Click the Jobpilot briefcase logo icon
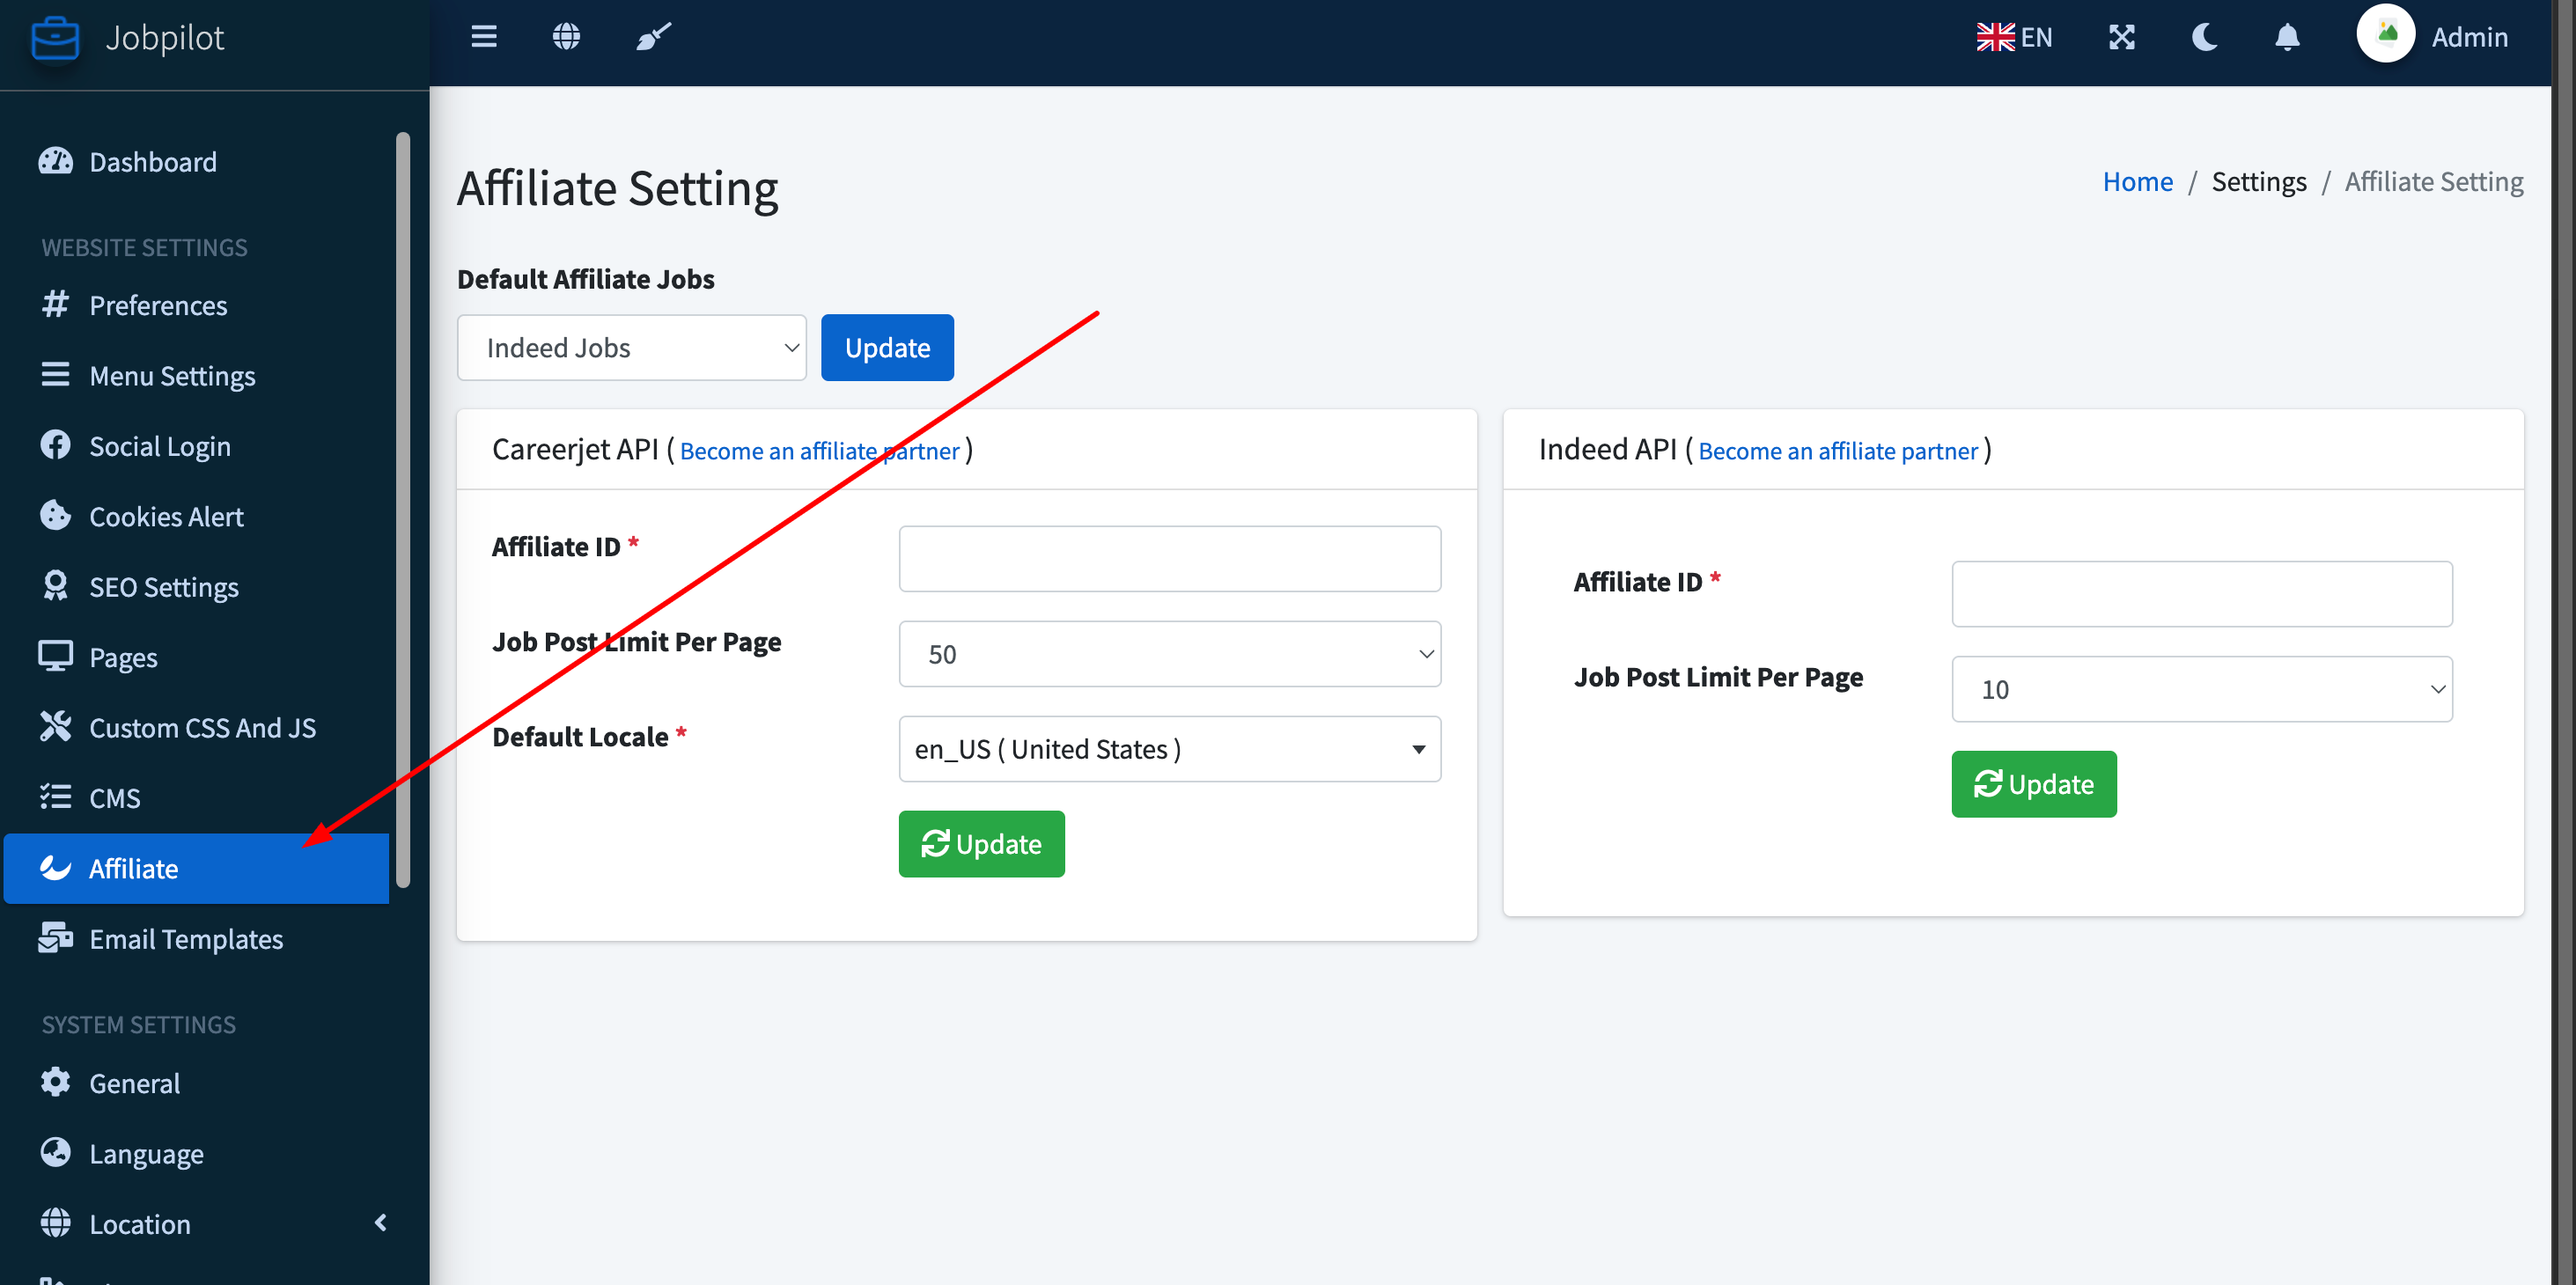This screenshot has height=1285, width=2576. tap(55, 38)
